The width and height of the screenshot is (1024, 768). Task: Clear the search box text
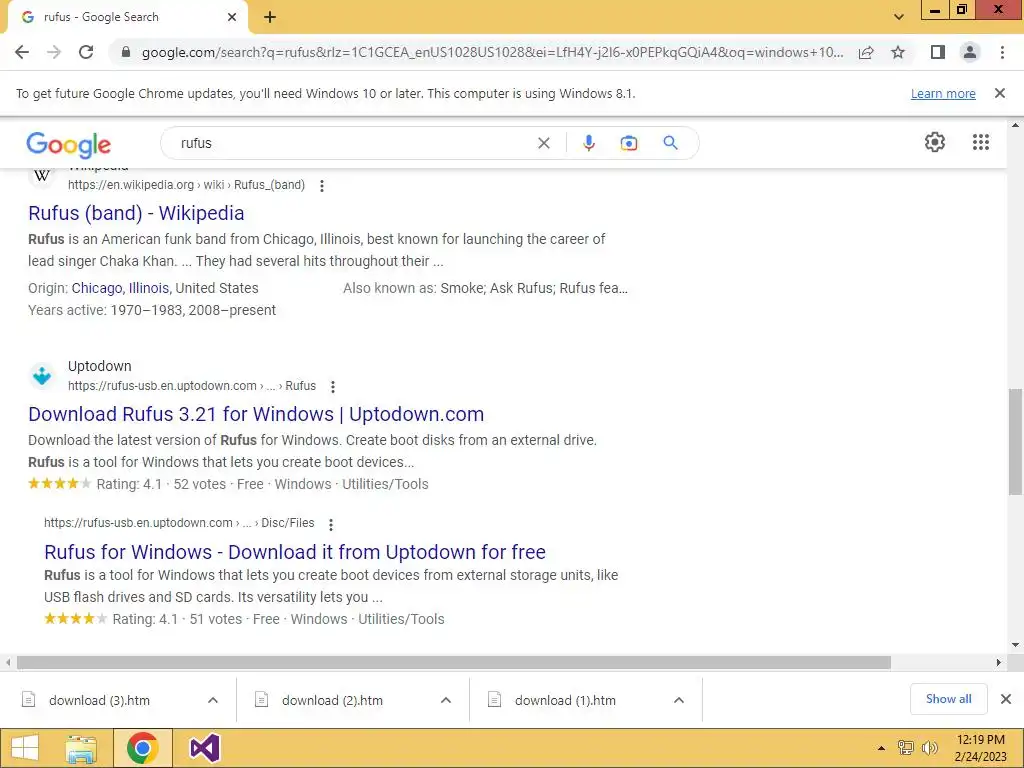coord(543,143)
